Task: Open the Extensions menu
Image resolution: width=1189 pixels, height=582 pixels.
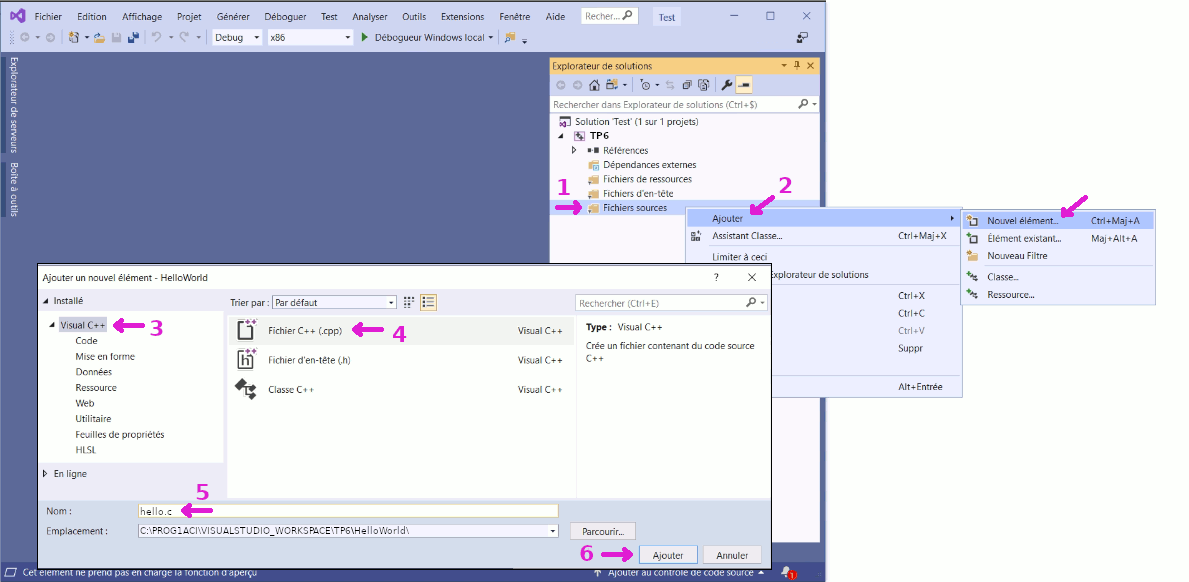Action: tap(462, 16)
